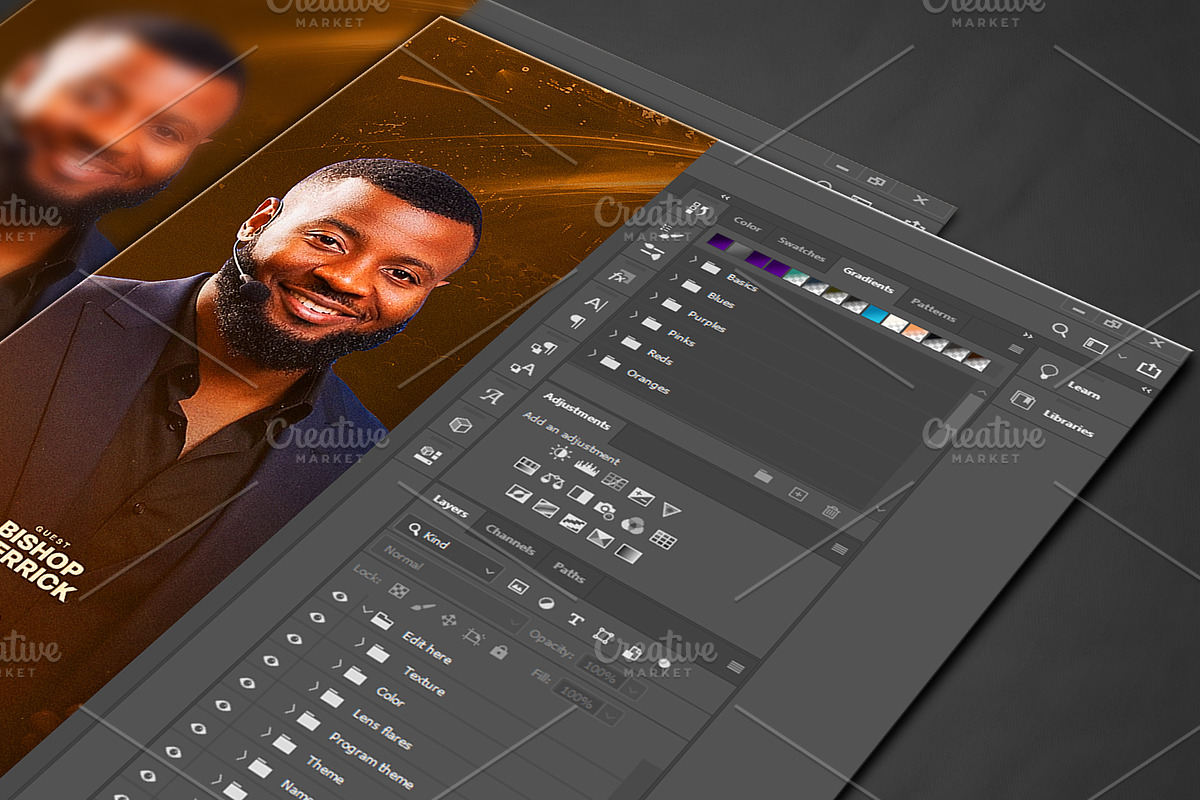Open the Character panel icon (A|)

(x=596, y=304)
